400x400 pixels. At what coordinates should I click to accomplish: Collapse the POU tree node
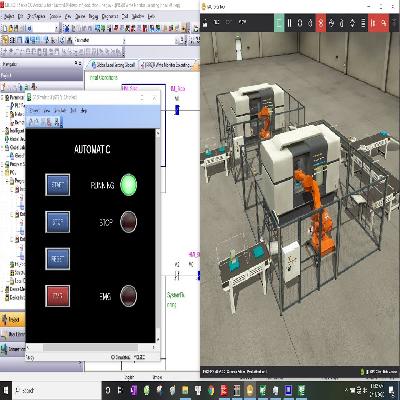click(3, 173)
